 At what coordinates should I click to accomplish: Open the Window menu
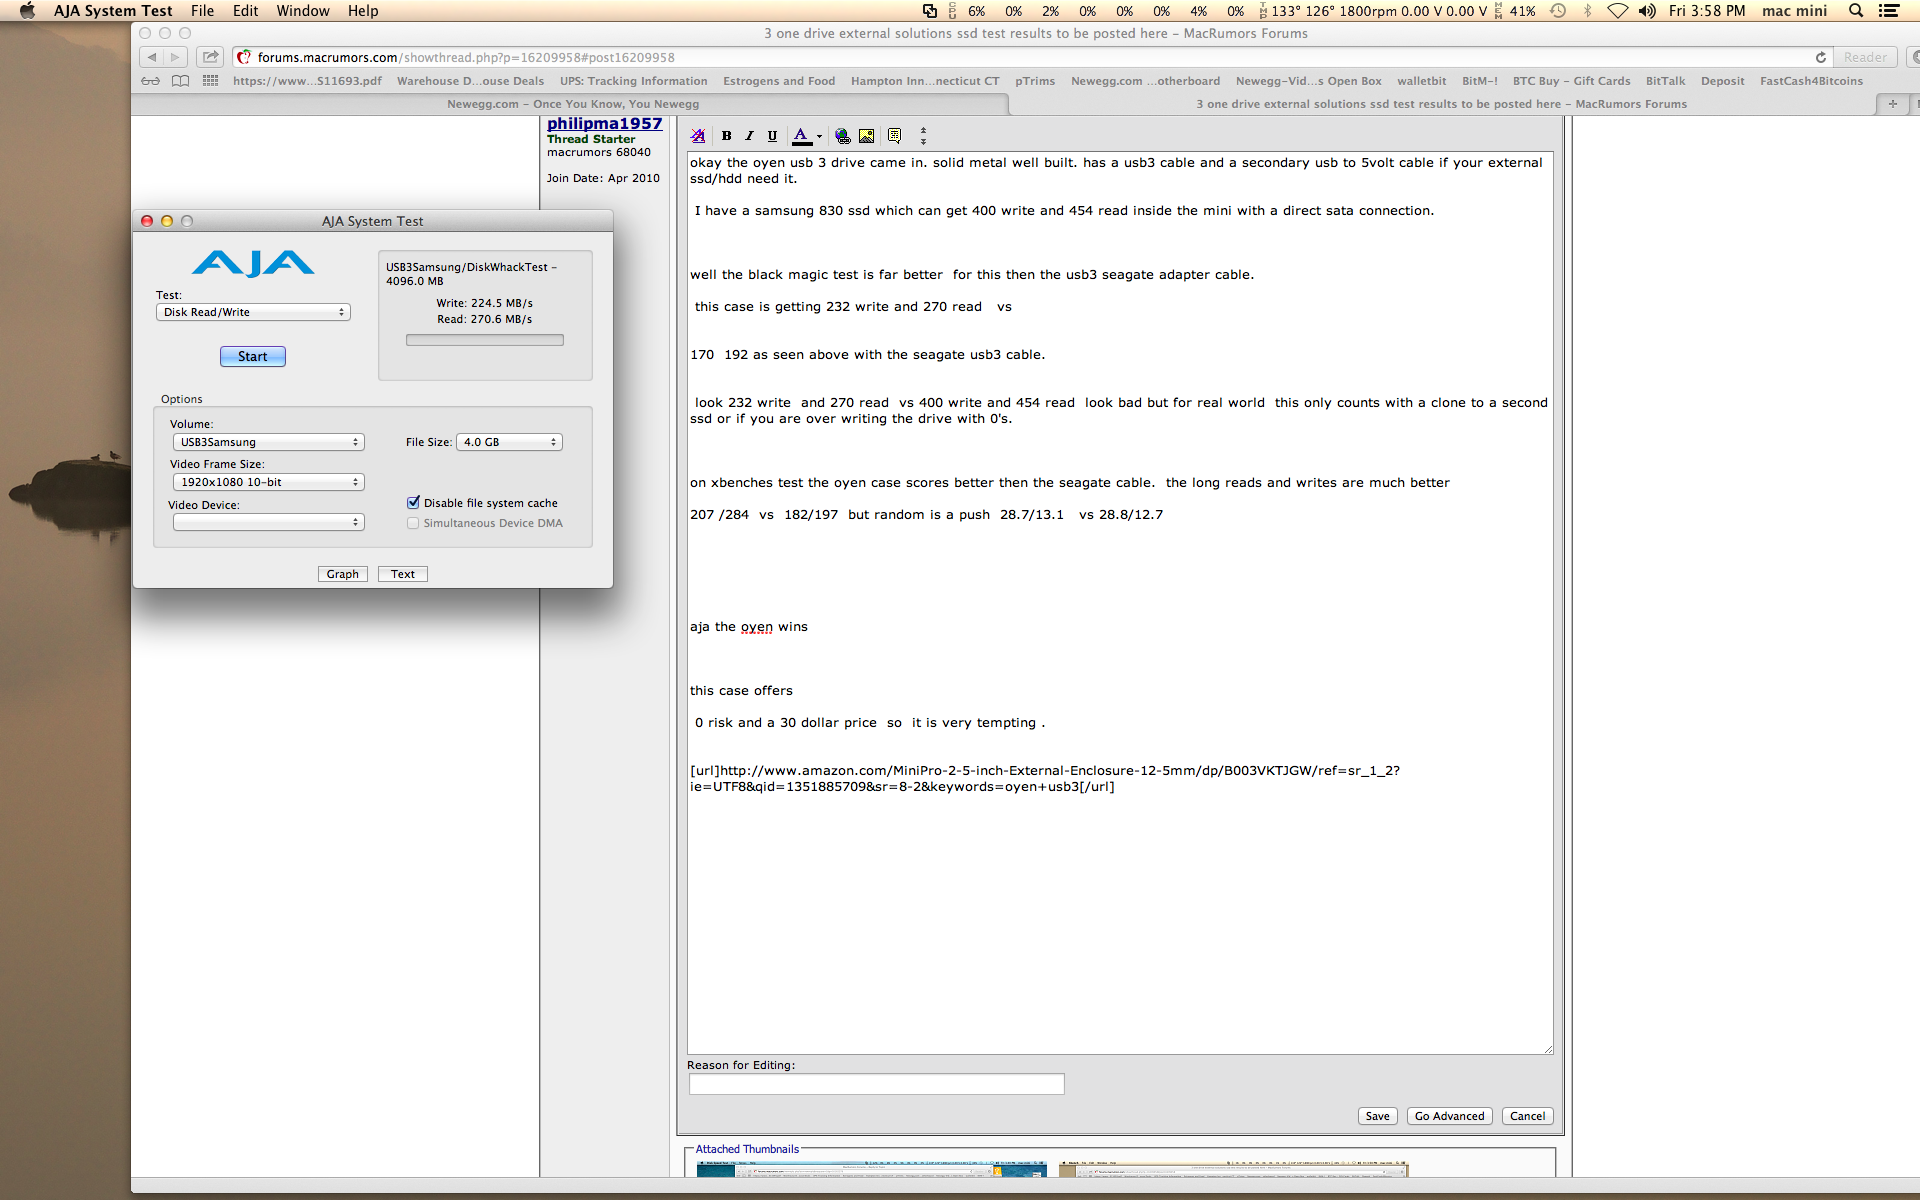[303, 11]
